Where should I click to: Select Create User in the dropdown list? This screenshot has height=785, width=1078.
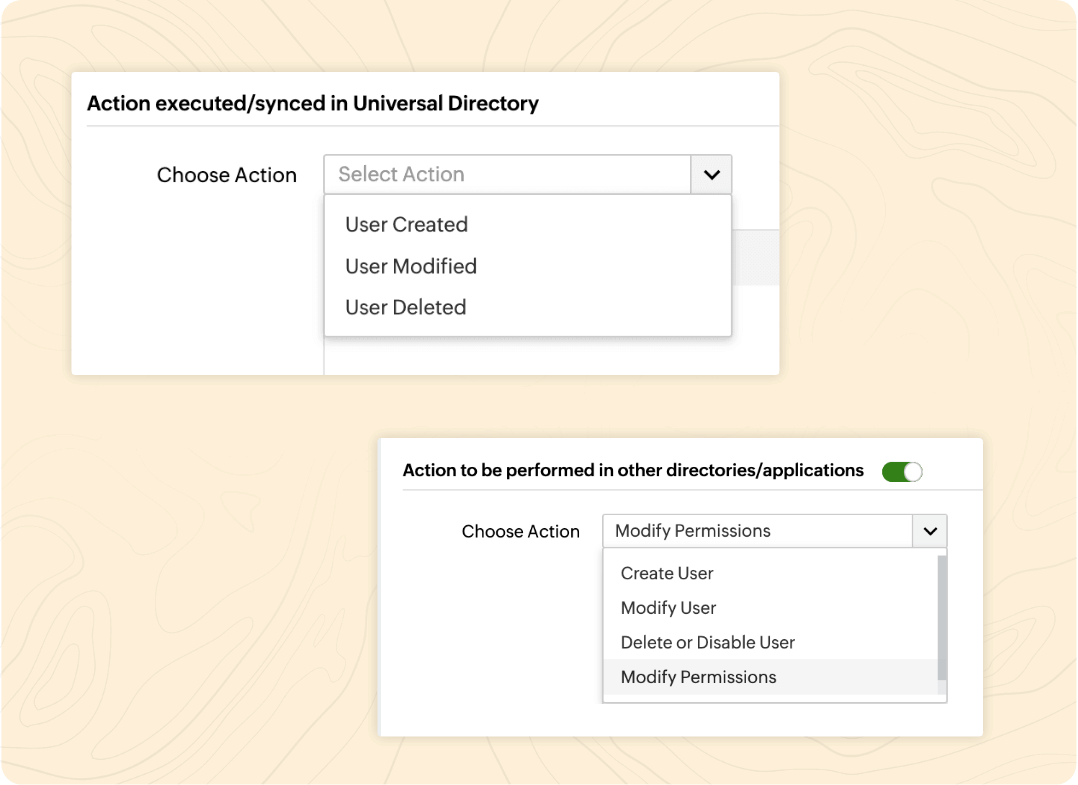[x=667, y=573]
